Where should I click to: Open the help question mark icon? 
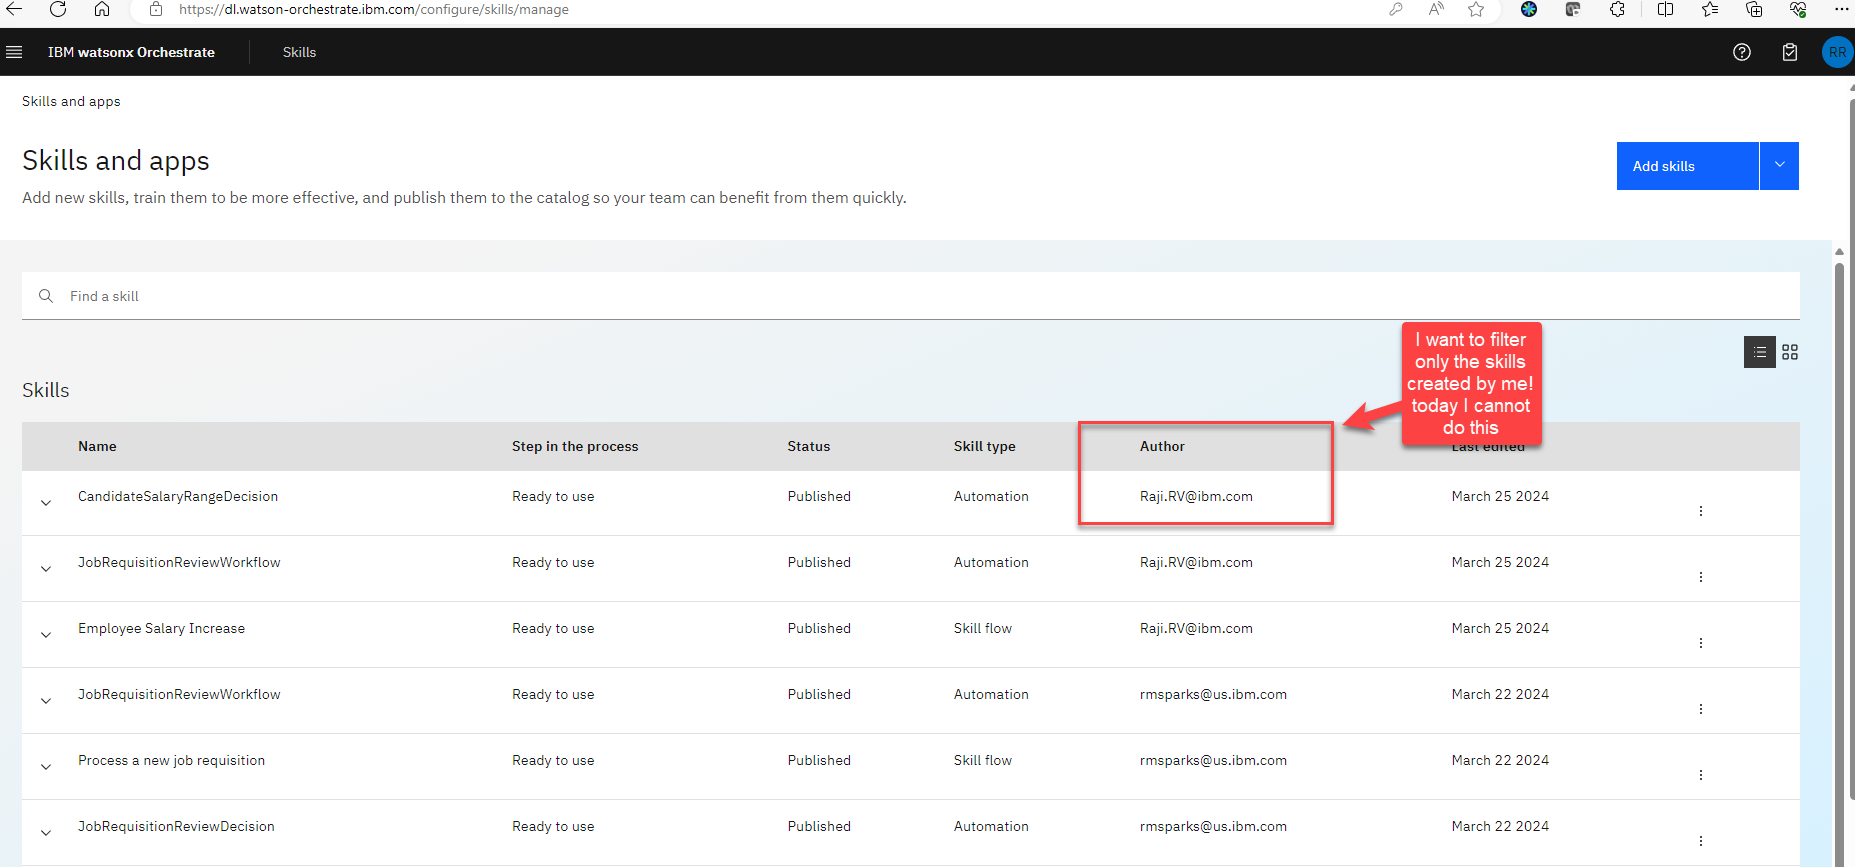click(x=1742, y=52)
